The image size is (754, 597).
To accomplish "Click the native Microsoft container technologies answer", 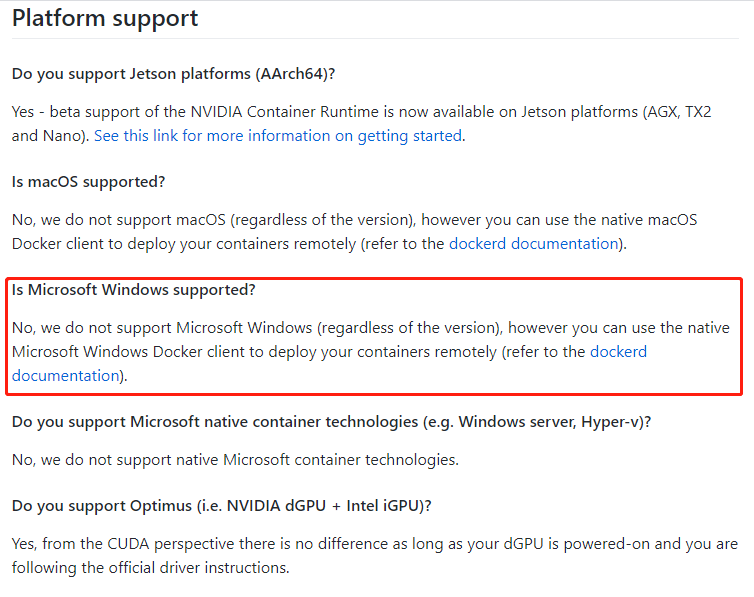I will (236, 460).
